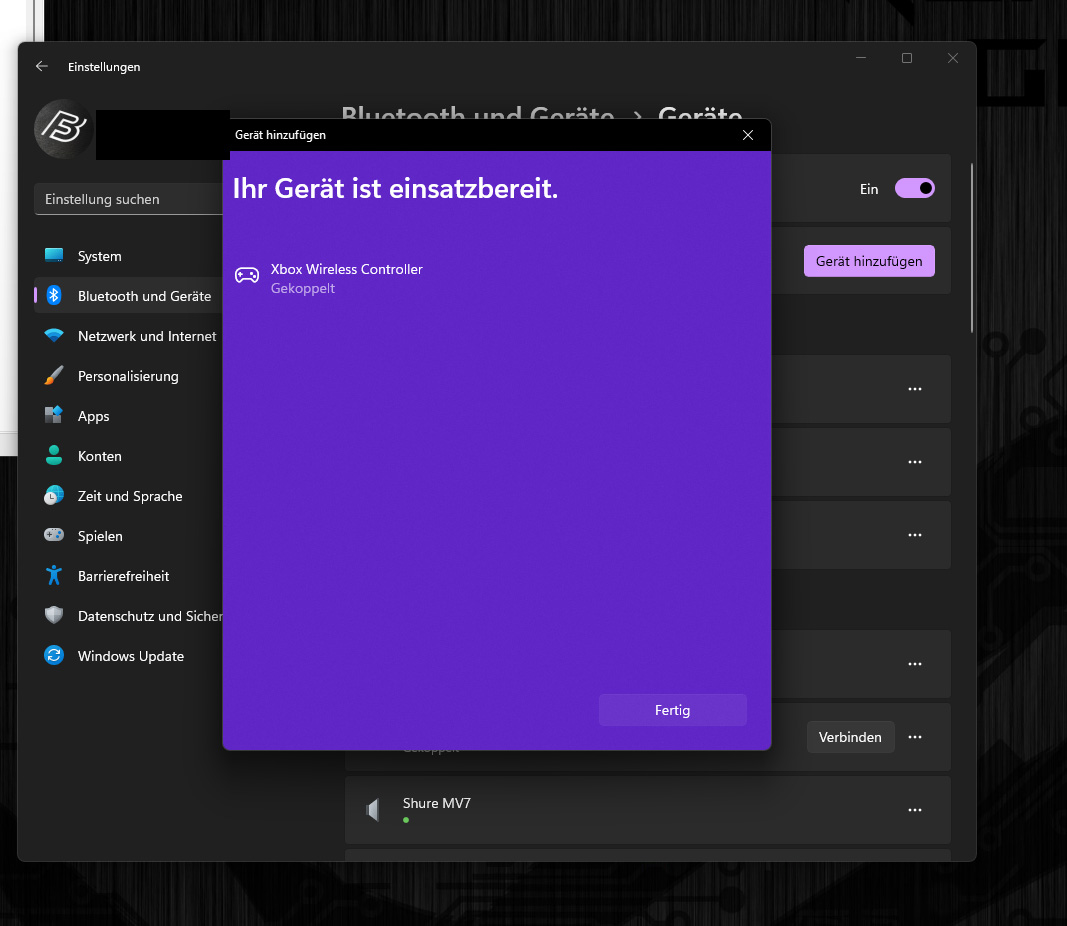Select the Shure MV7 device name
This screenshot has height=926, width=1067.
437,803
